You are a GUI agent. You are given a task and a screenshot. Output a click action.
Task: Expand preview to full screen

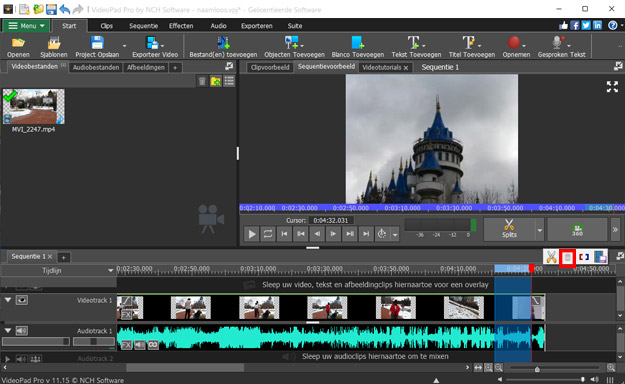[612, 87]
